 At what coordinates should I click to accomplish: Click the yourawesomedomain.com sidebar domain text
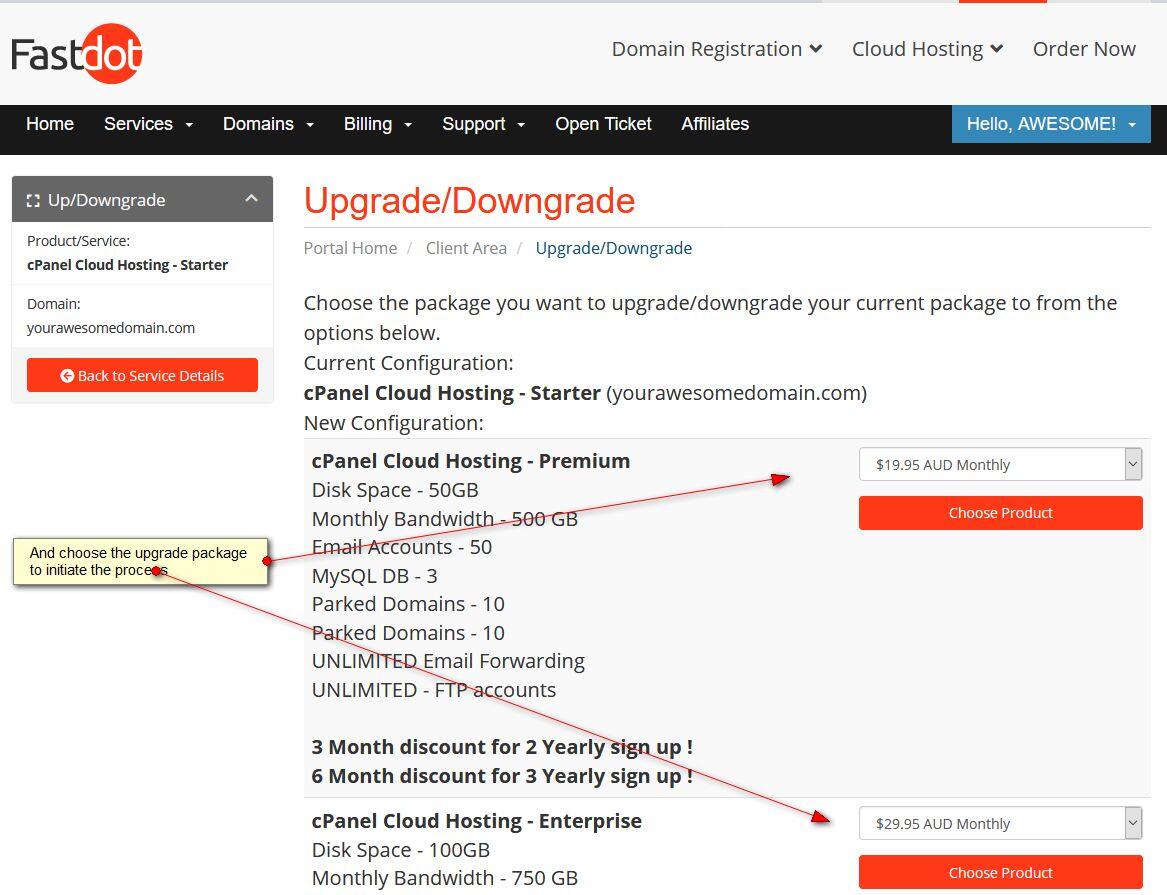[x=111, y=328]
